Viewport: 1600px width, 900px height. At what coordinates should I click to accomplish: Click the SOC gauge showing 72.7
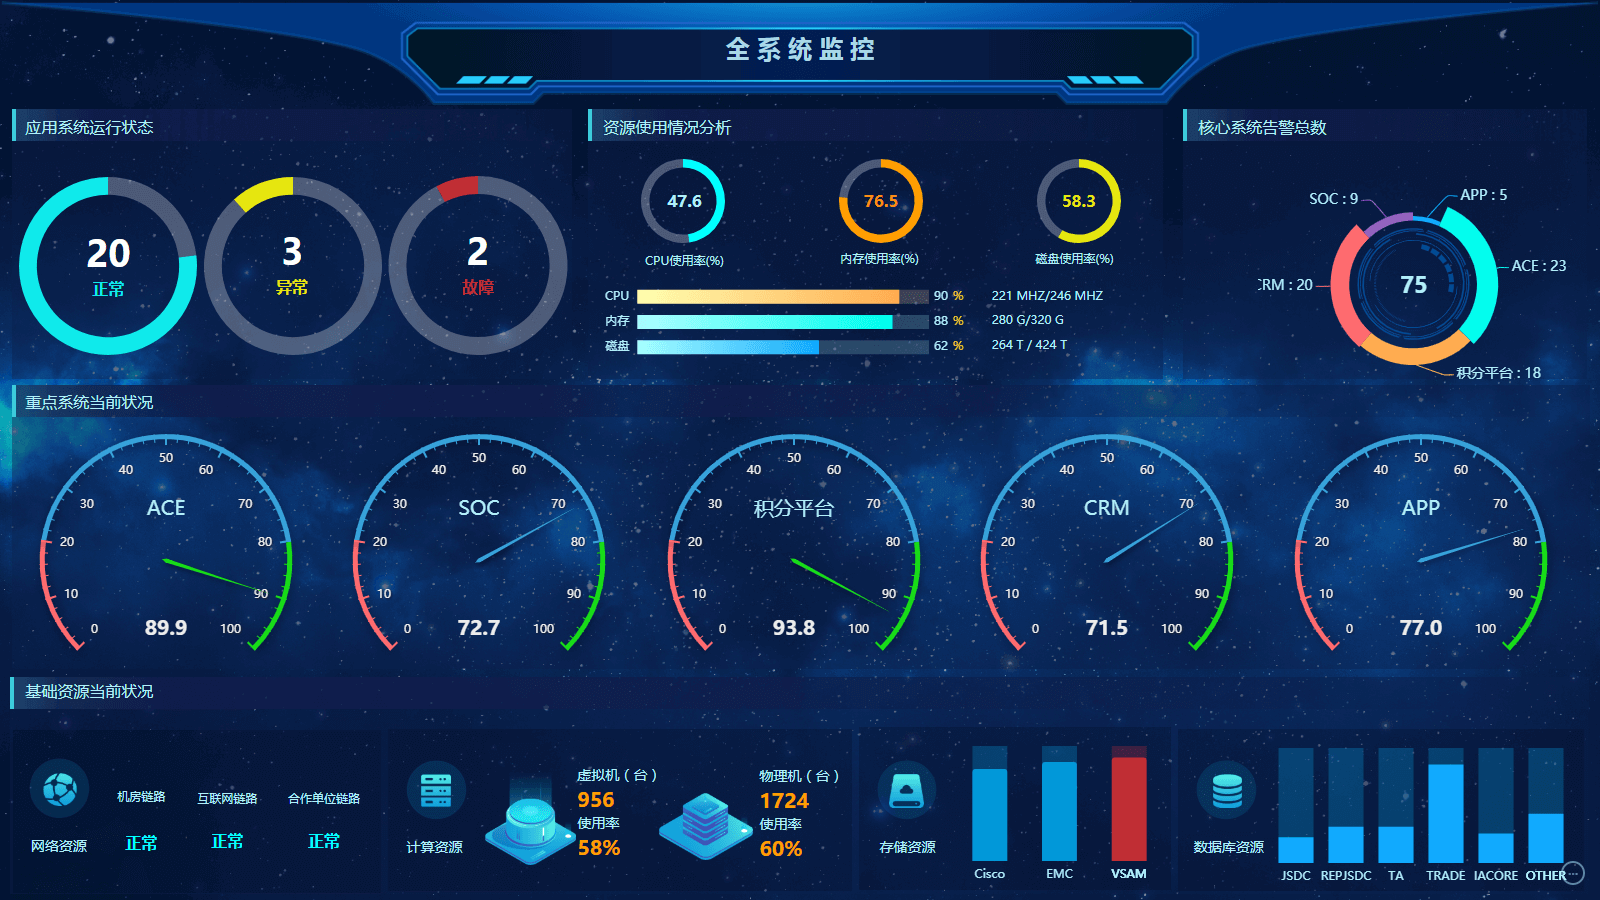[479, 545]
